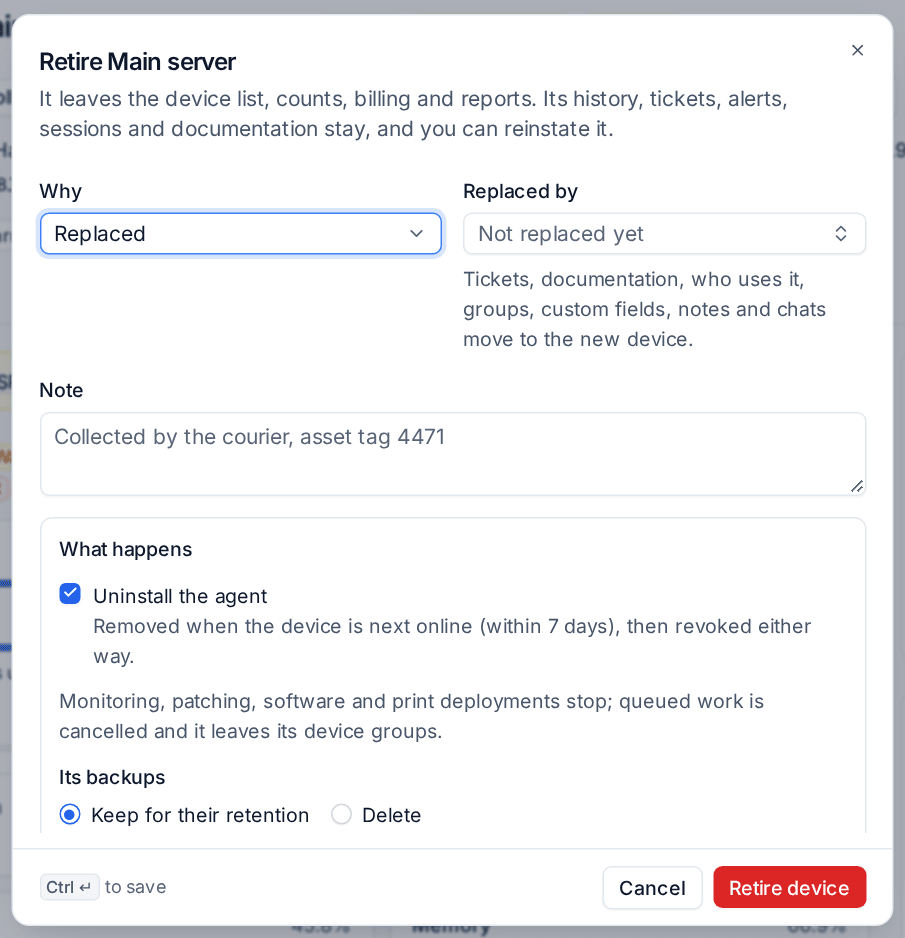Click the Note textarea resize handle
Image resolution: width=905 pixels, height=938 pixels.
[x=857, y=486]
